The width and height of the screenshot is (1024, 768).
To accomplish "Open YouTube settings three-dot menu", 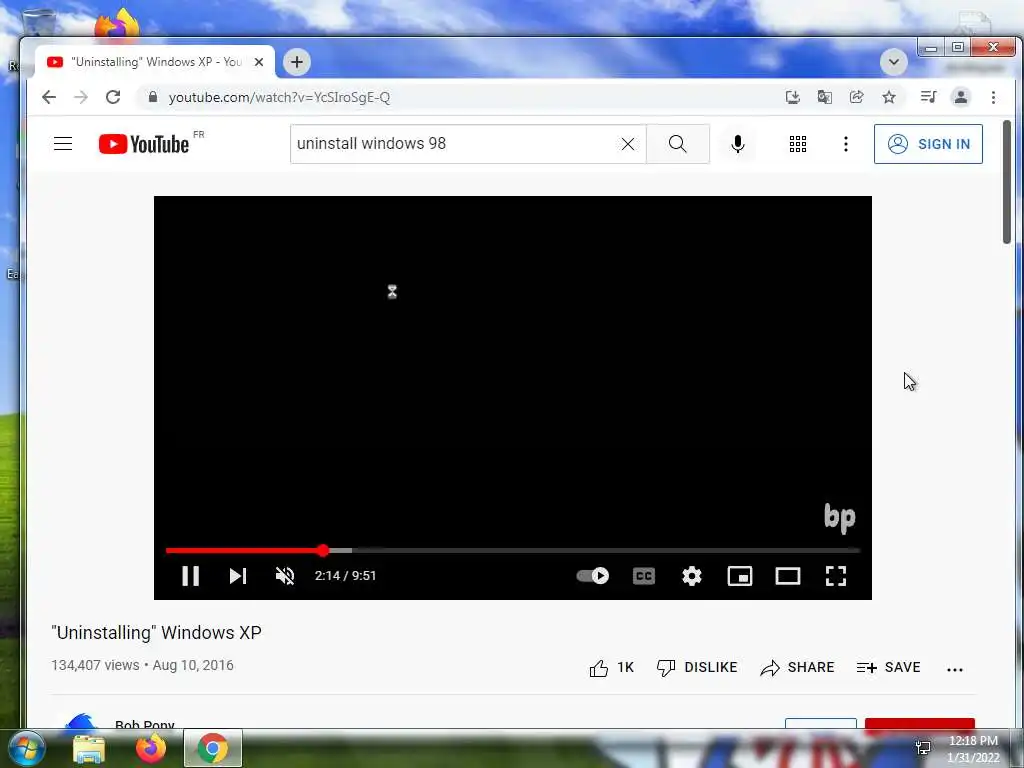I will pos(846,144).
